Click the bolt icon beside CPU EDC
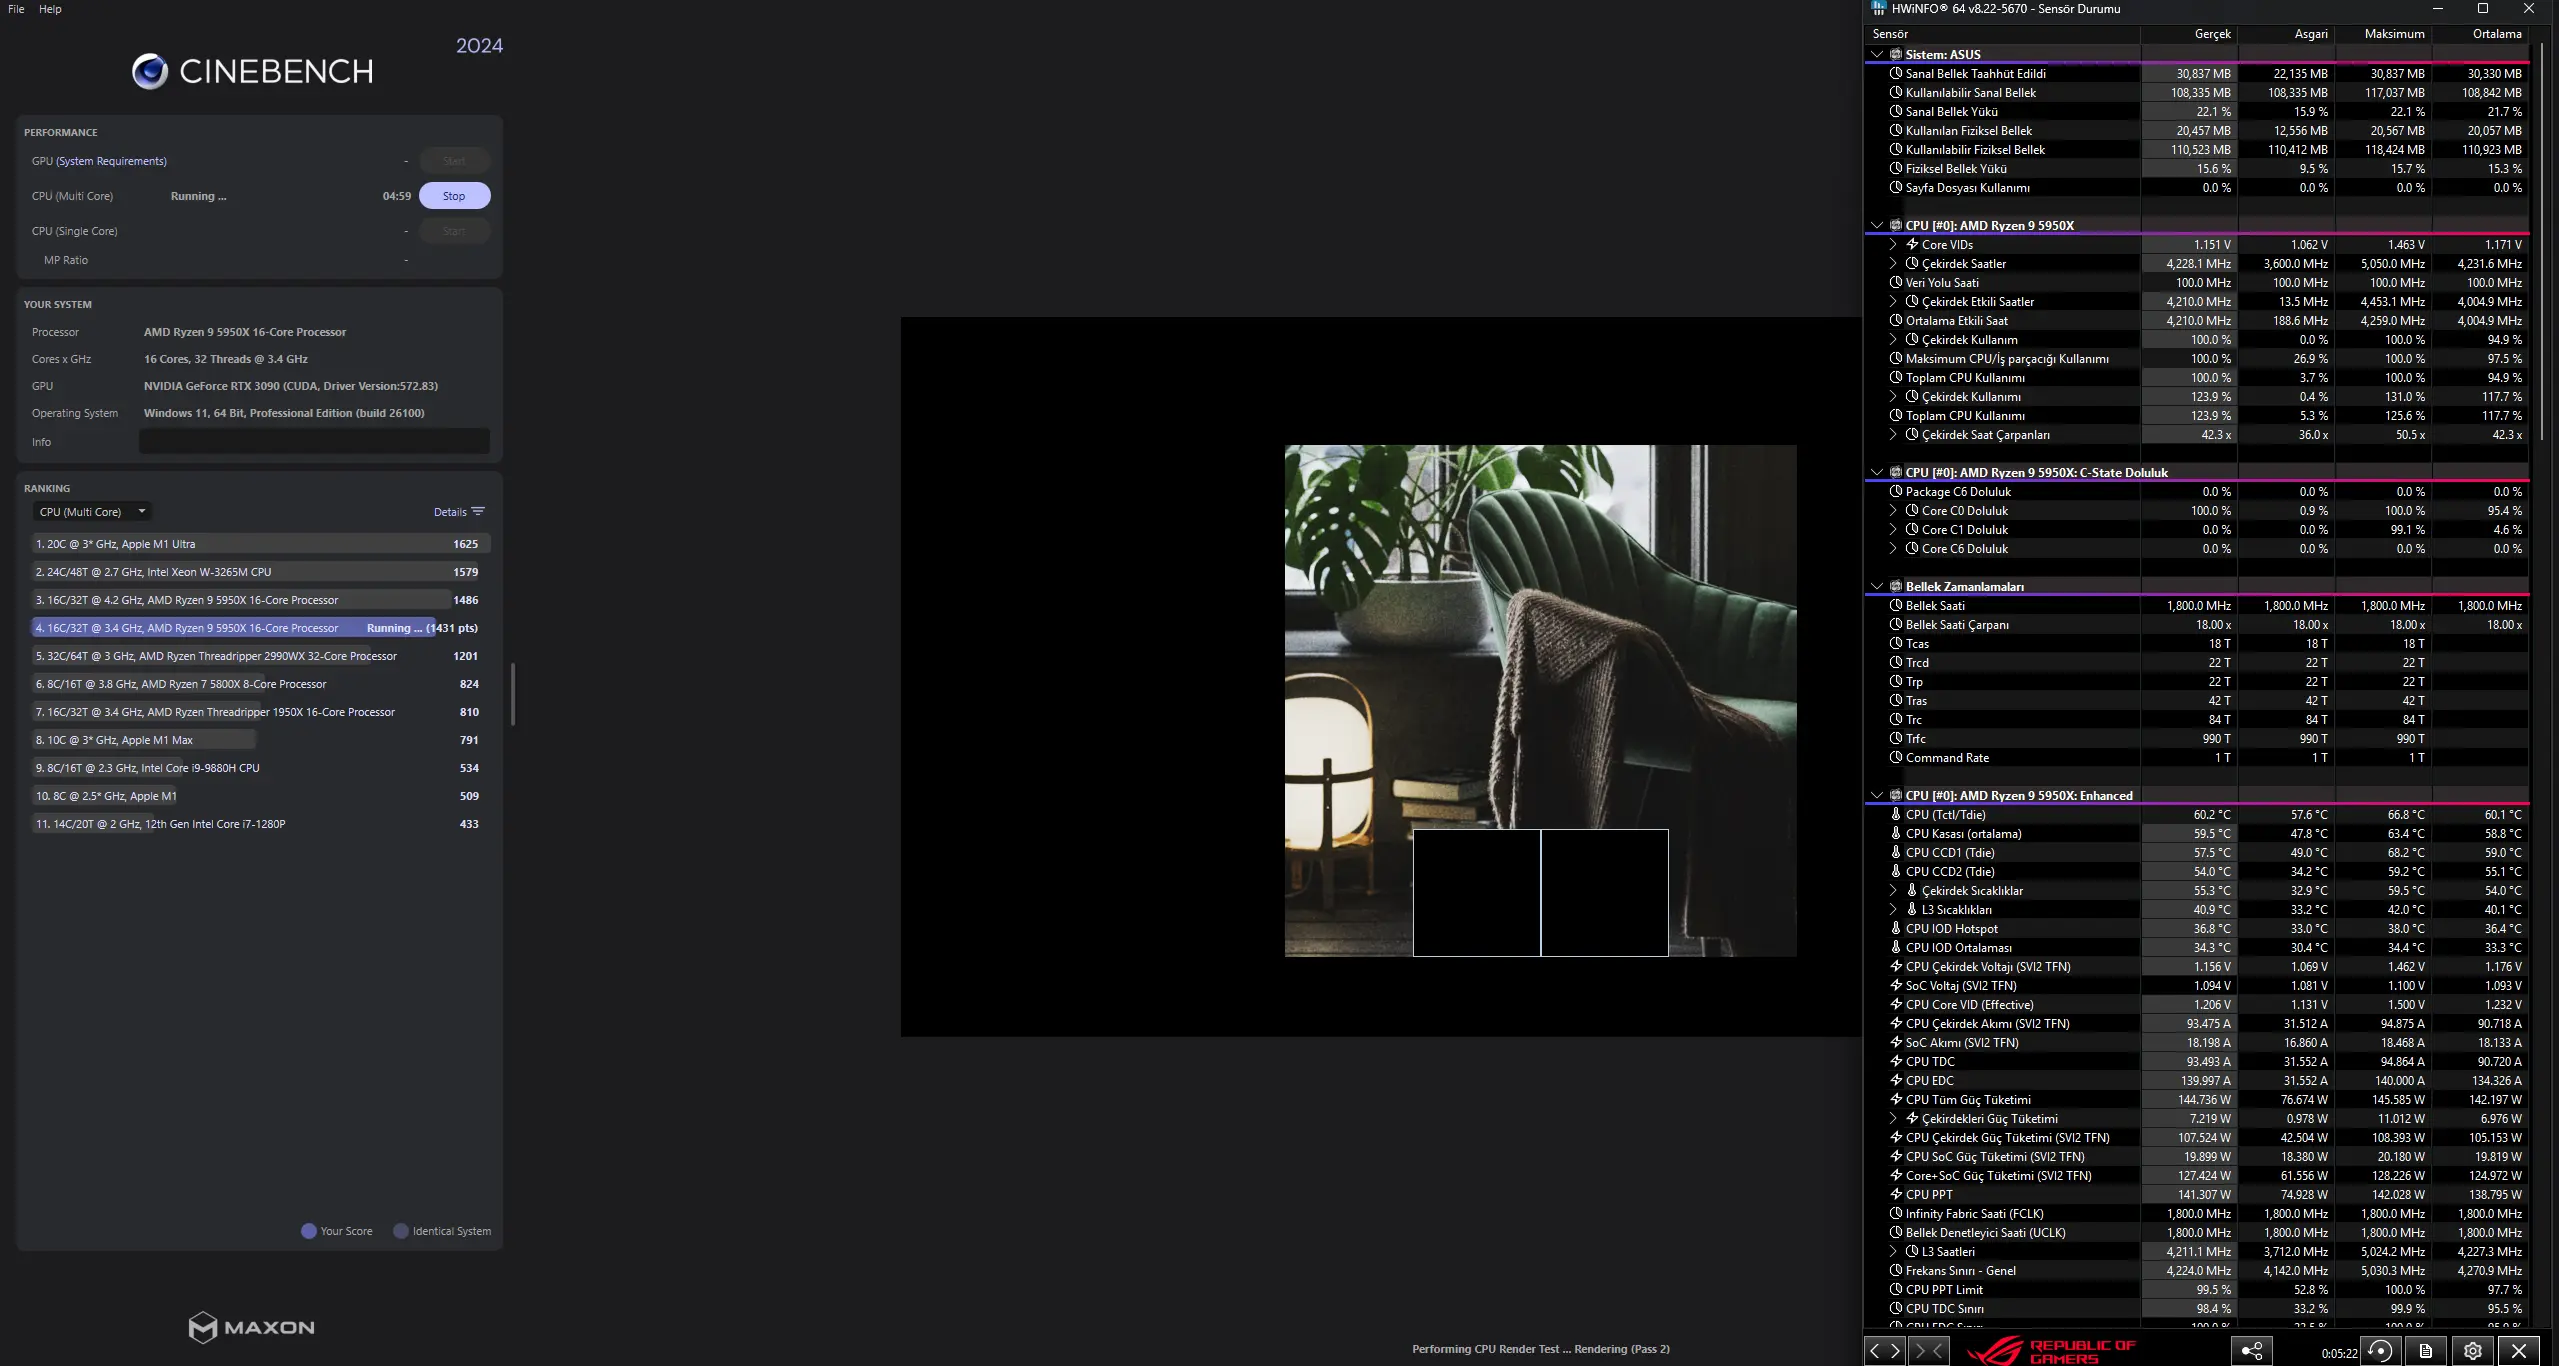This screenshot has height=1366, width=2559. click(1896, 1080)
